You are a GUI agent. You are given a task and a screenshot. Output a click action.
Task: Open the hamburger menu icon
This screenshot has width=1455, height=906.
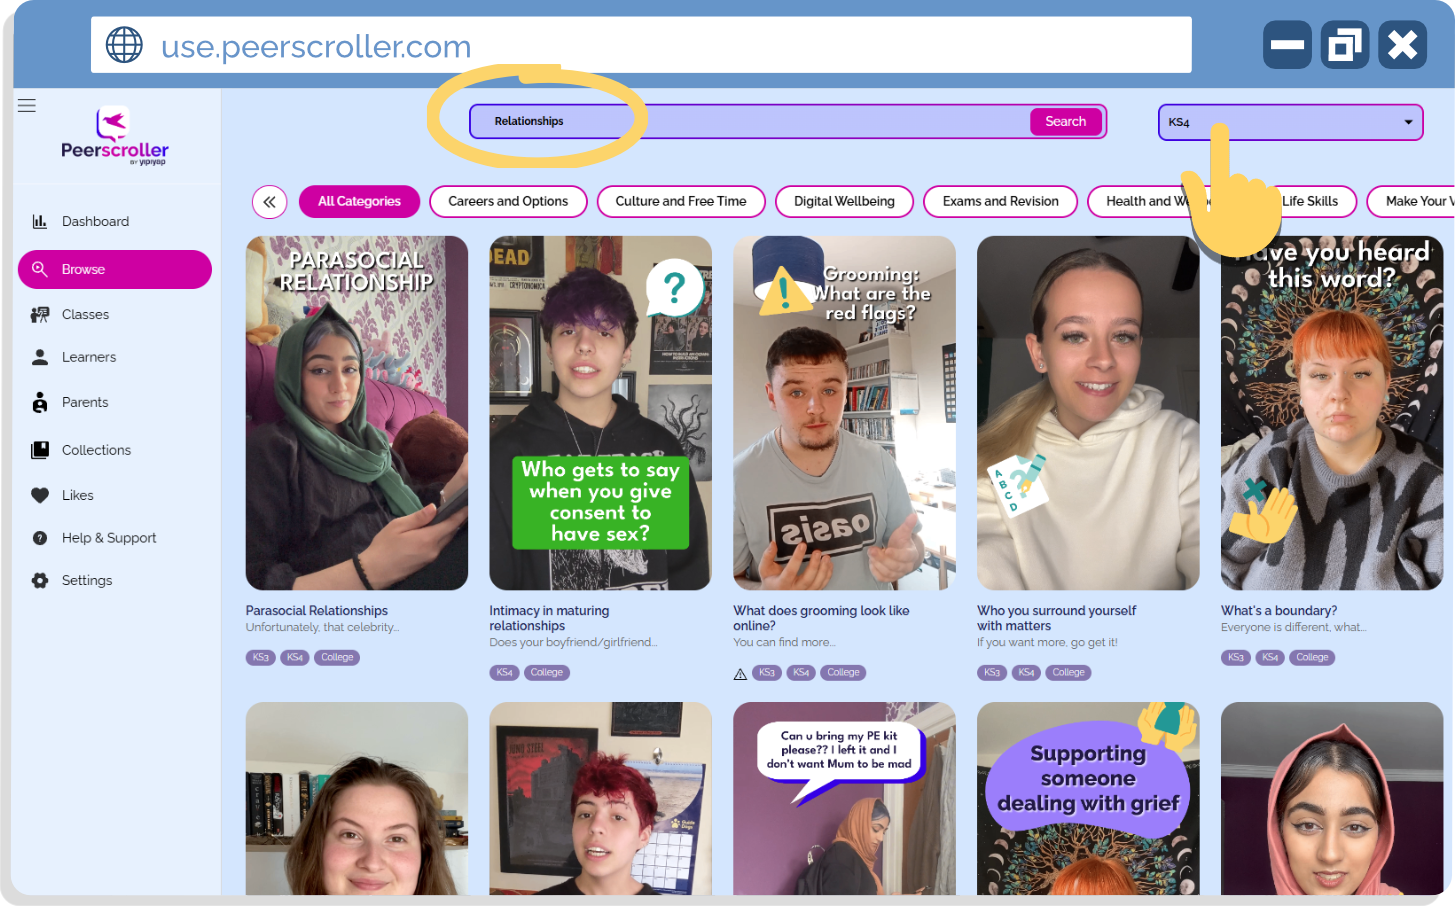[x=27, y=105]
